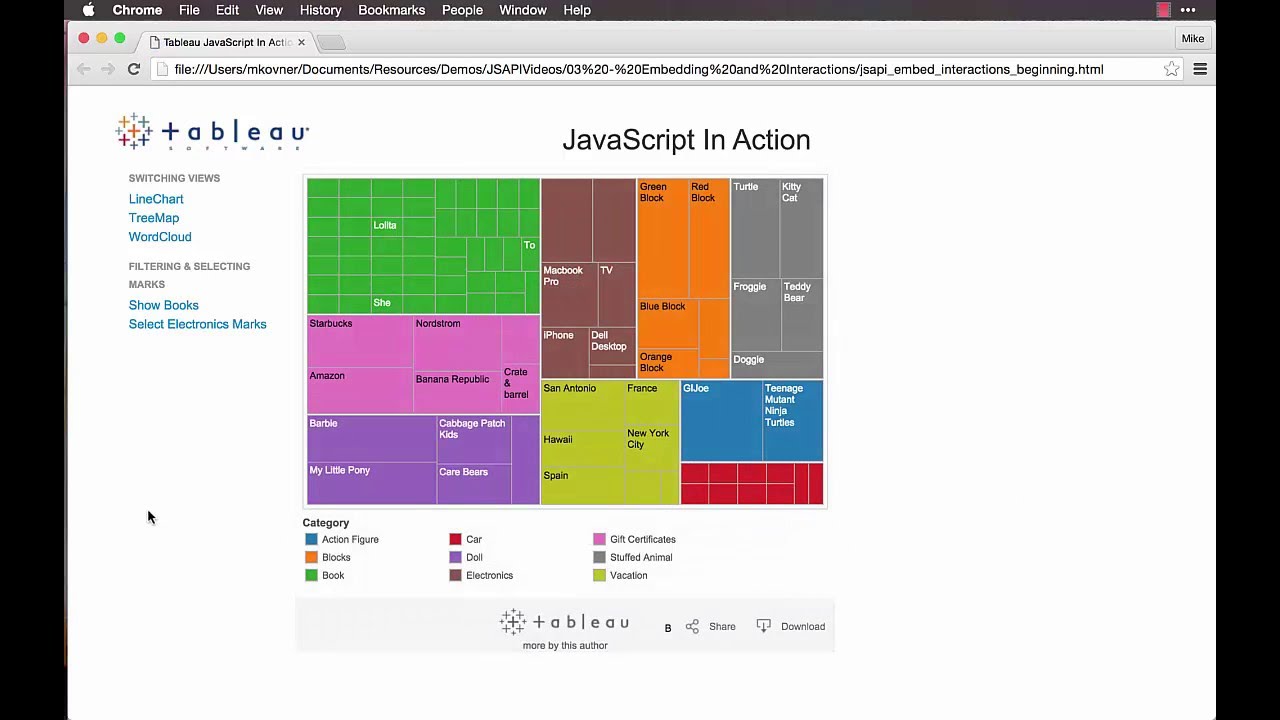
Task: Click Download text in viz footer
Action: tap(803, 627)
